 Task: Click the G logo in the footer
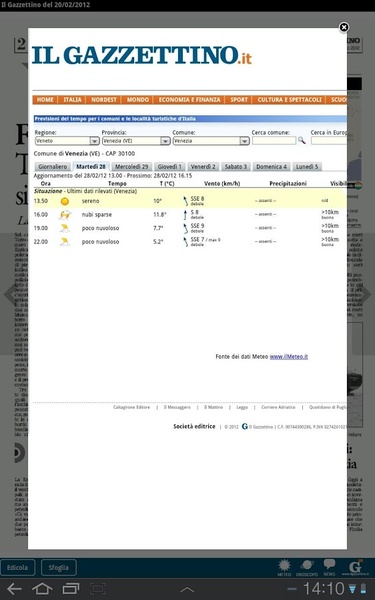point(245,426)
